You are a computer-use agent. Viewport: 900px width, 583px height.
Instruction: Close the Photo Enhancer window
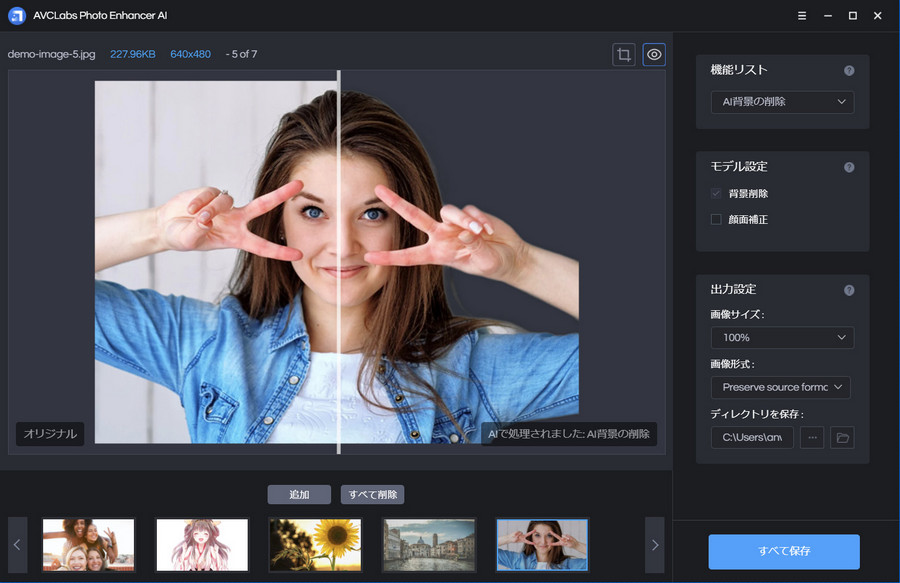pos(878,15)
